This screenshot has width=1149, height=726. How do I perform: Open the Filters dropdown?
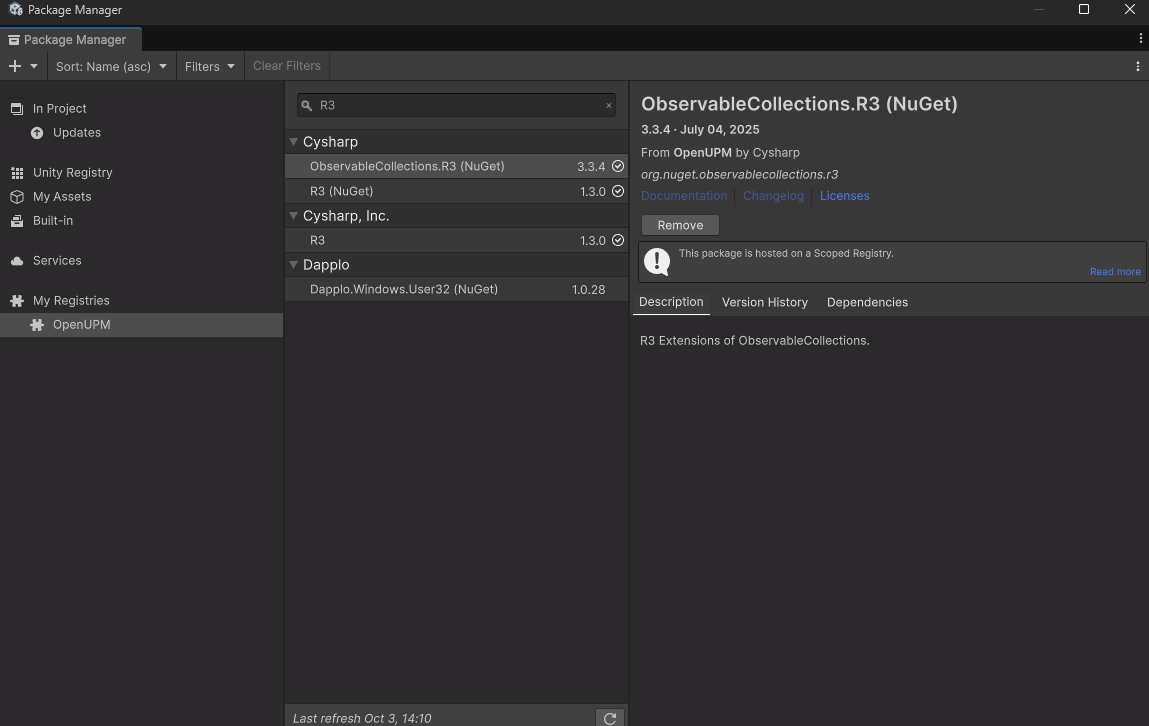210,66
